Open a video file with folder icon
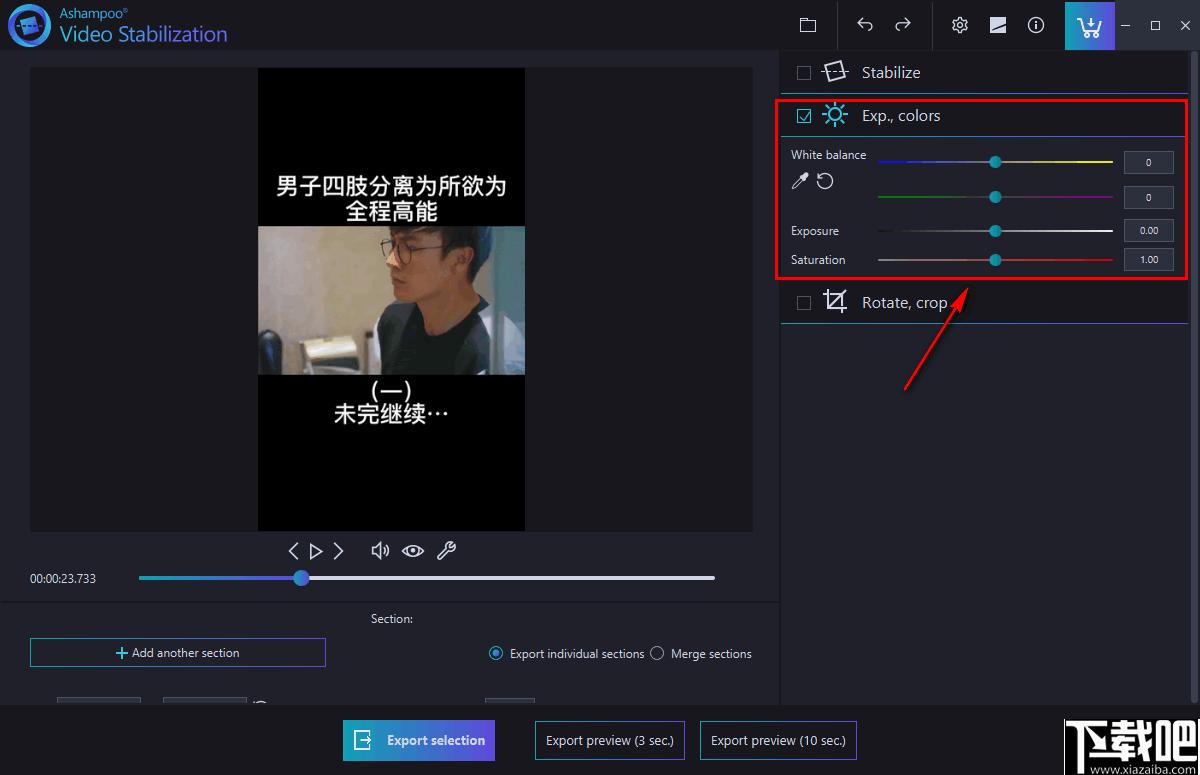Image resolution: width=1200 pixels, height=775 pixels. click(808, 25)
